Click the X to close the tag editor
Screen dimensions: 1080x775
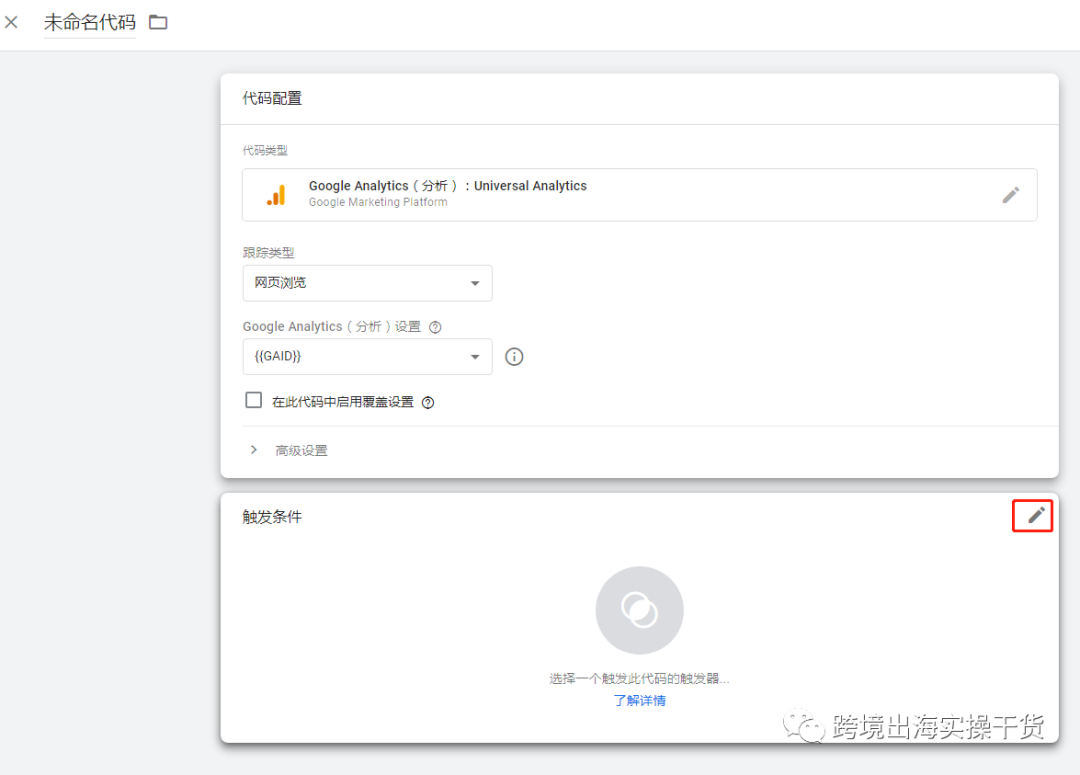tap(11, 21)
